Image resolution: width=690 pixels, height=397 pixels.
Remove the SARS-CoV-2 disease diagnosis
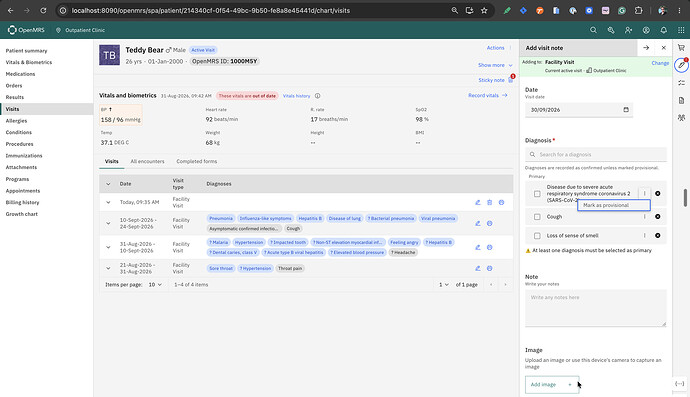[657, 193]
